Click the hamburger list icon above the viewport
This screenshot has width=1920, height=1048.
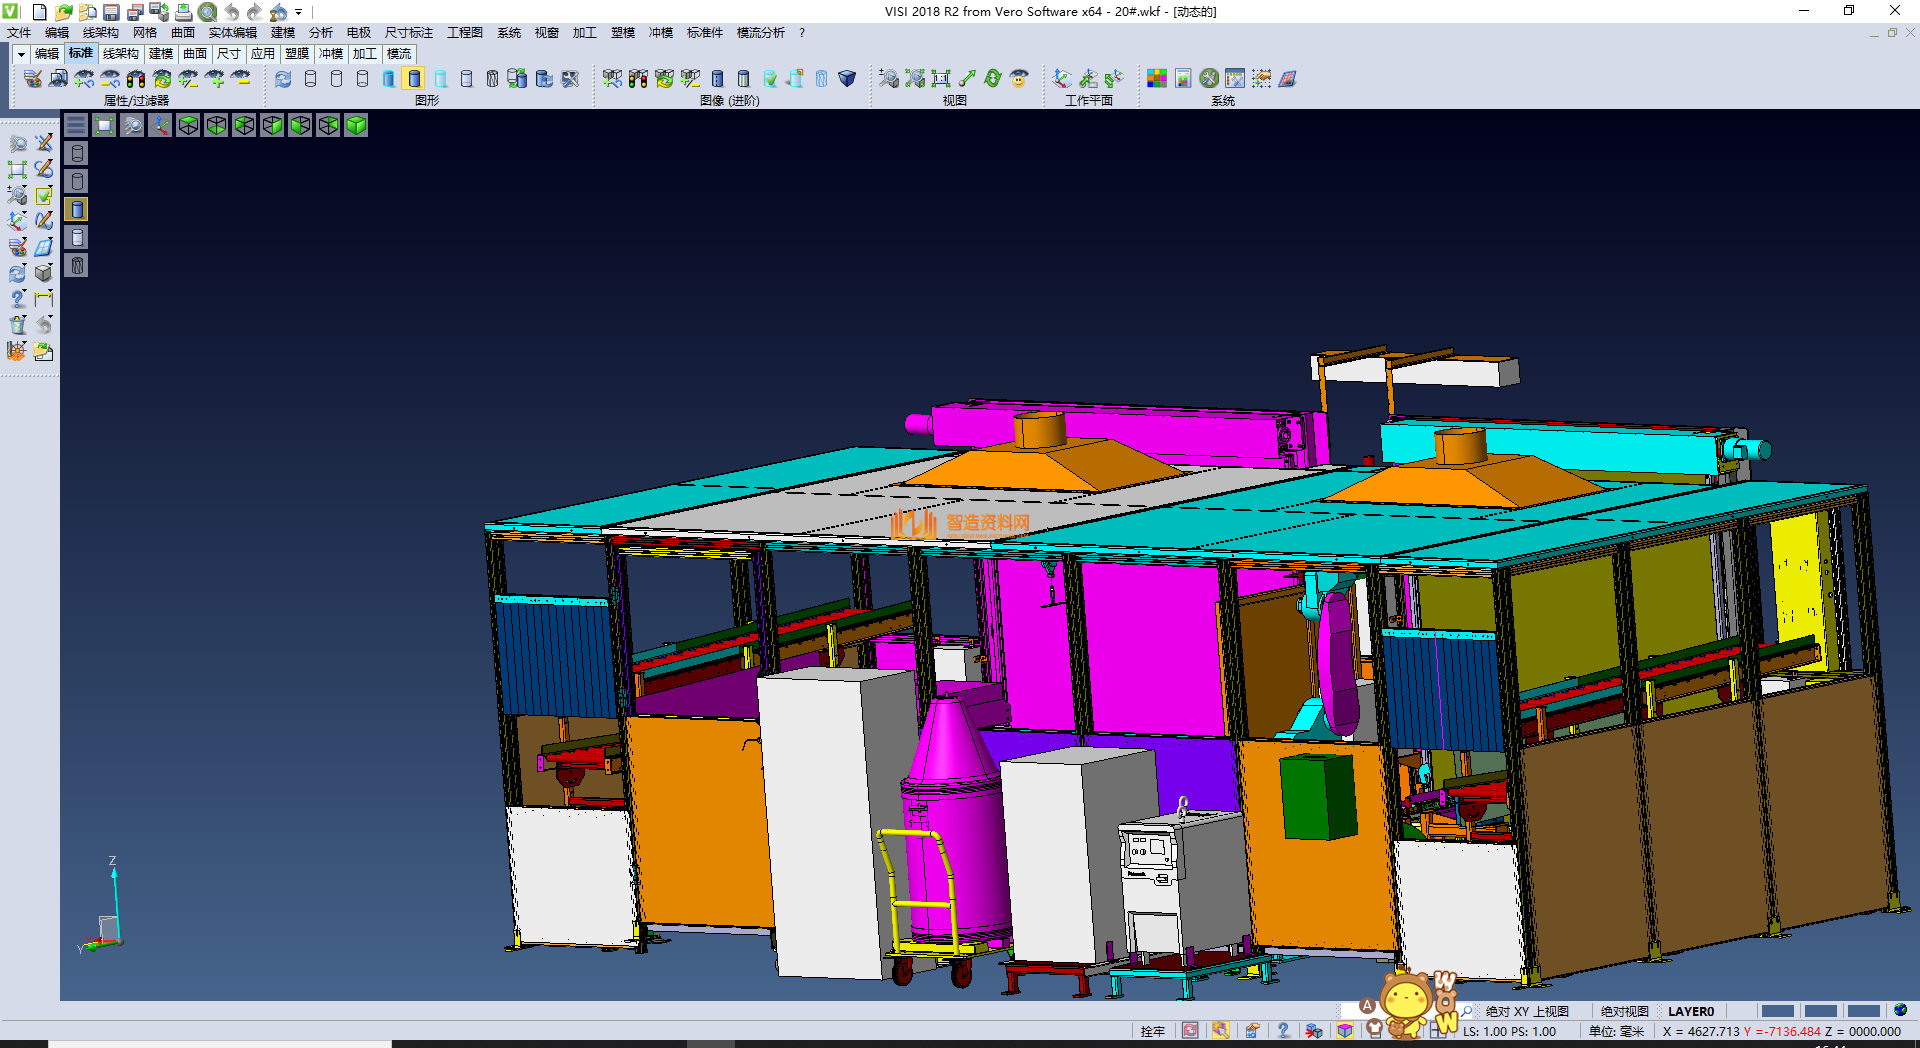76,125
